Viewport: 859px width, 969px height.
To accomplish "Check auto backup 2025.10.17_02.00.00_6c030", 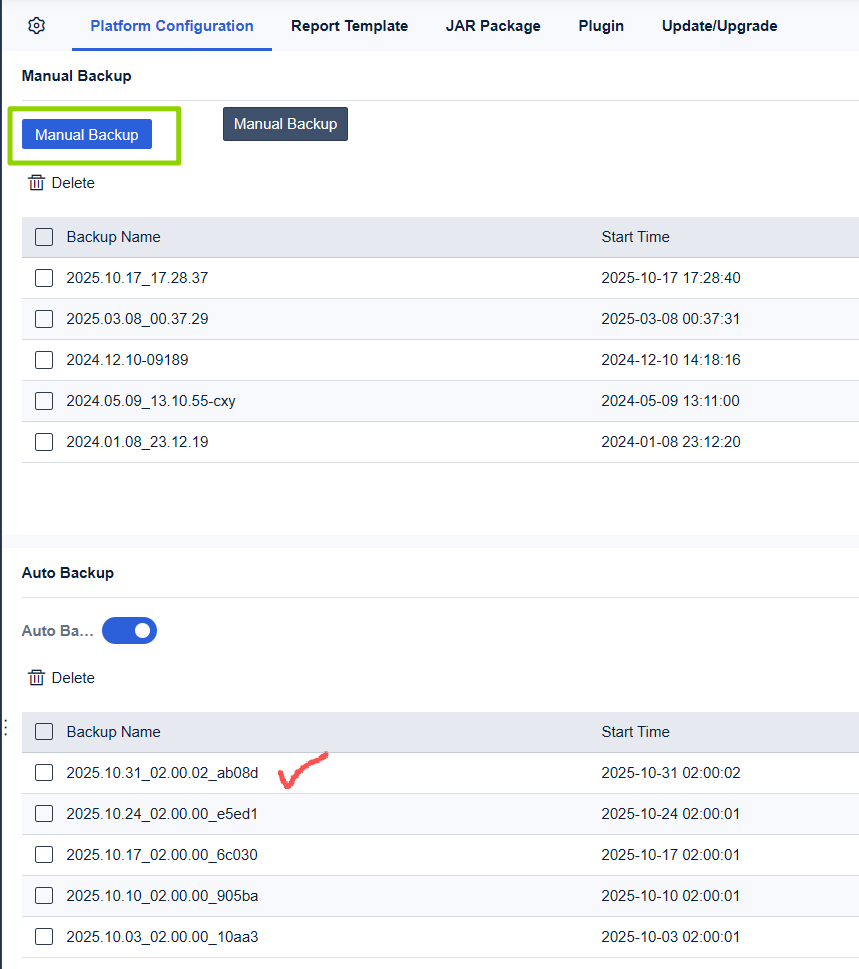I will pos(44,855).
